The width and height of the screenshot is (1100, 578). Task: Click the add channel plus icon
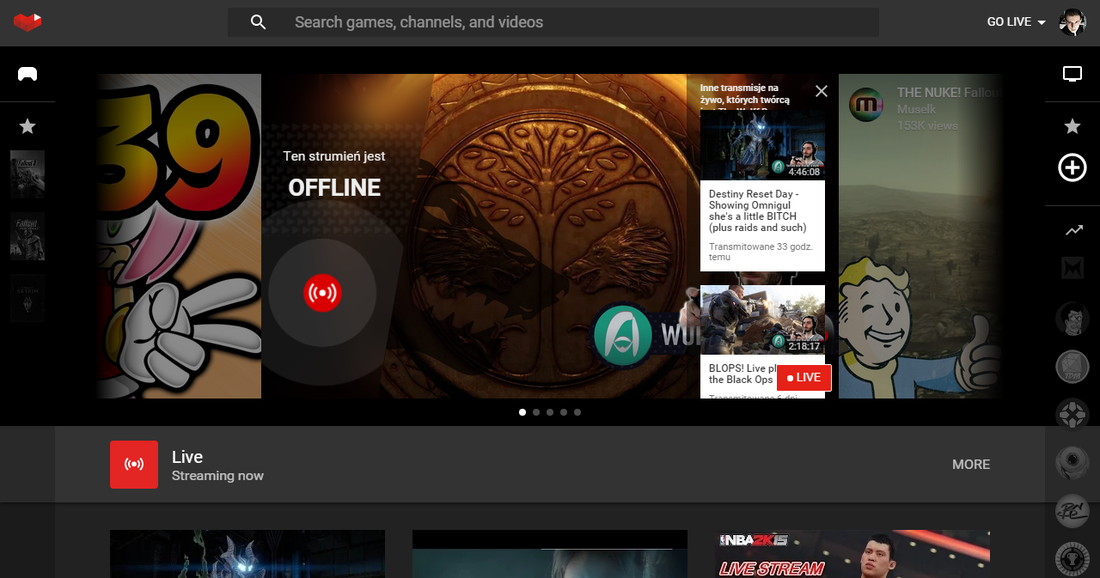[x=1072, y=168]
